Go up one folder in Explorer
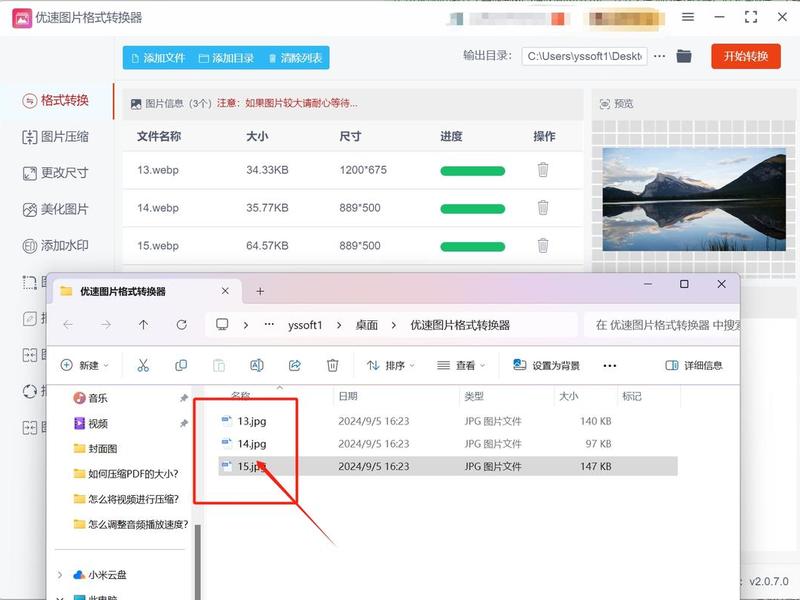This screenshot has width=800, height=600. [143, 324]
